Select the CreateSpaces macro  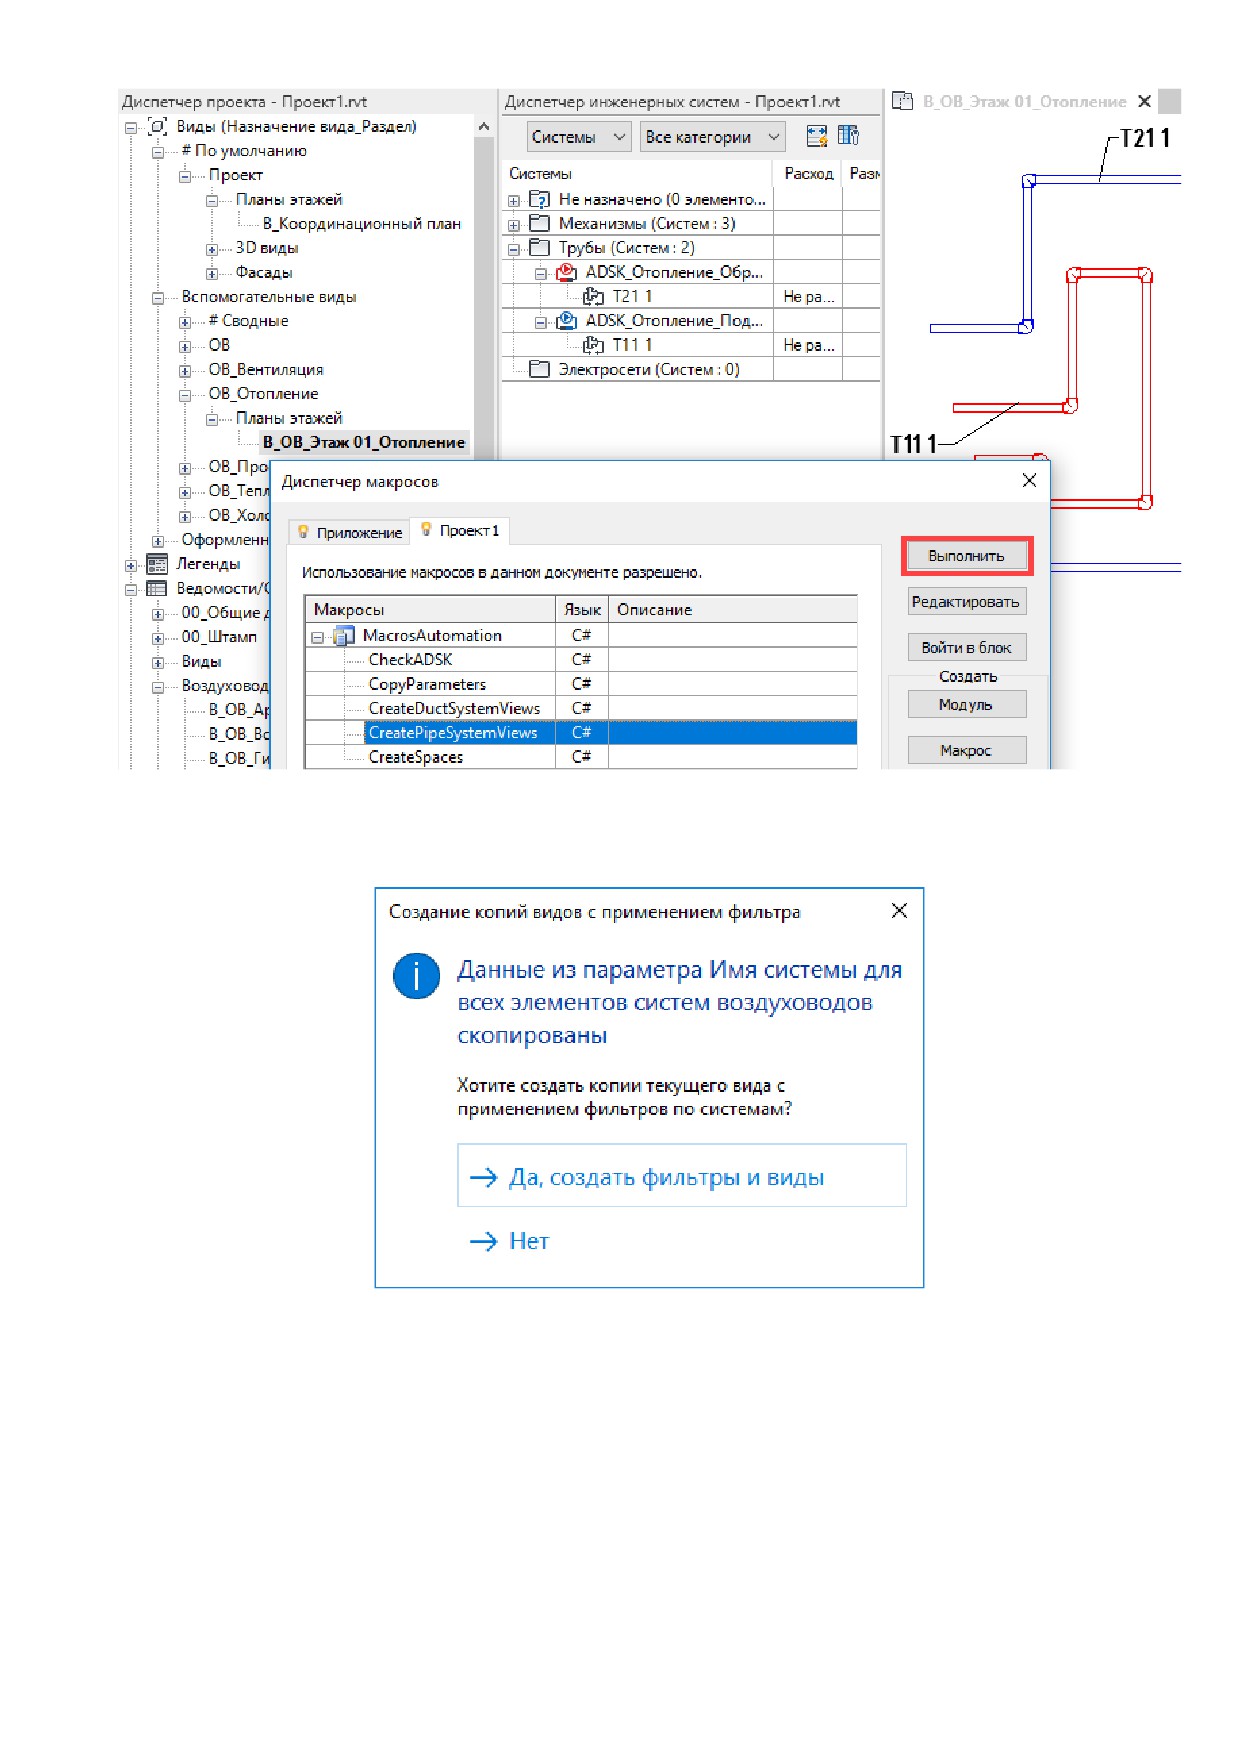[416, 758]
